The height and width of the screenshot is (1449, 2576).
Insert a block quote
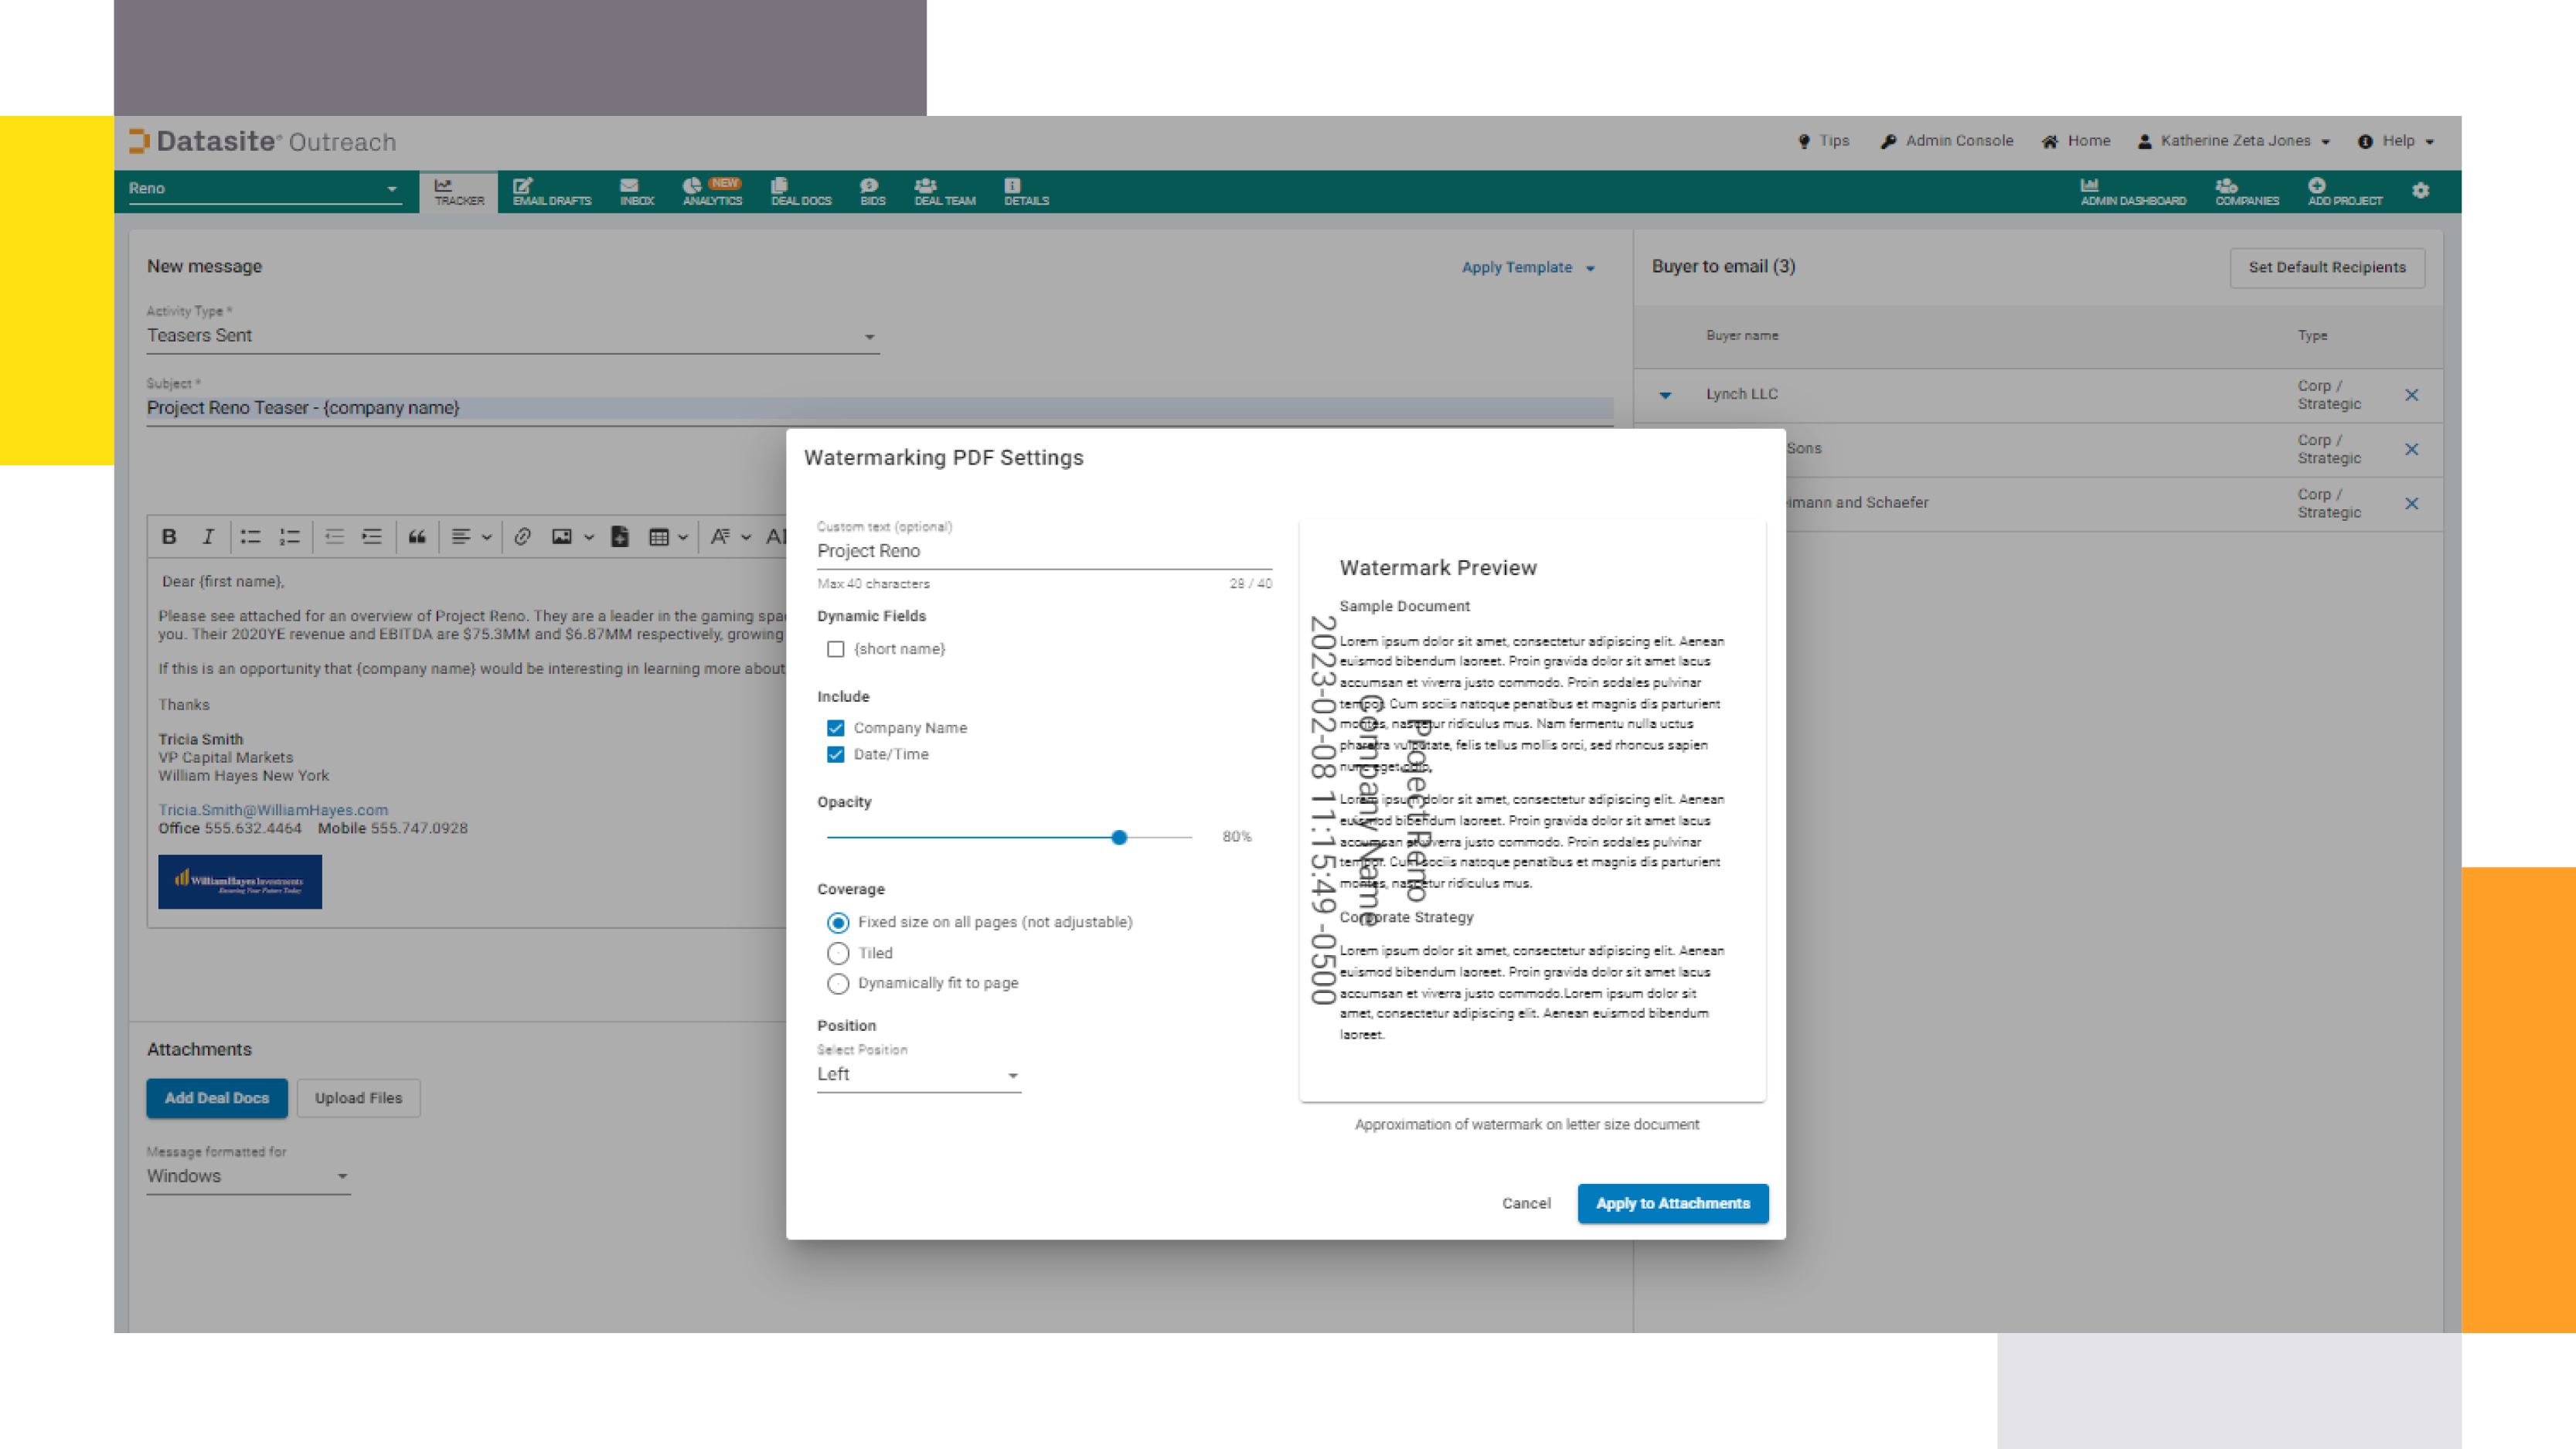click(417, 537)
